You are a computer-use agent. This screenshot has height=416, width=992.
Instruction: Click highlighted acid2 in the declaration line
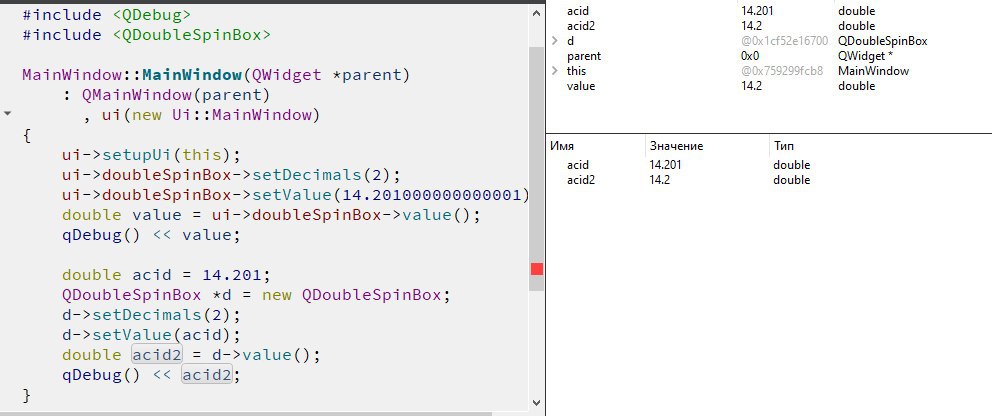(157, 355)
